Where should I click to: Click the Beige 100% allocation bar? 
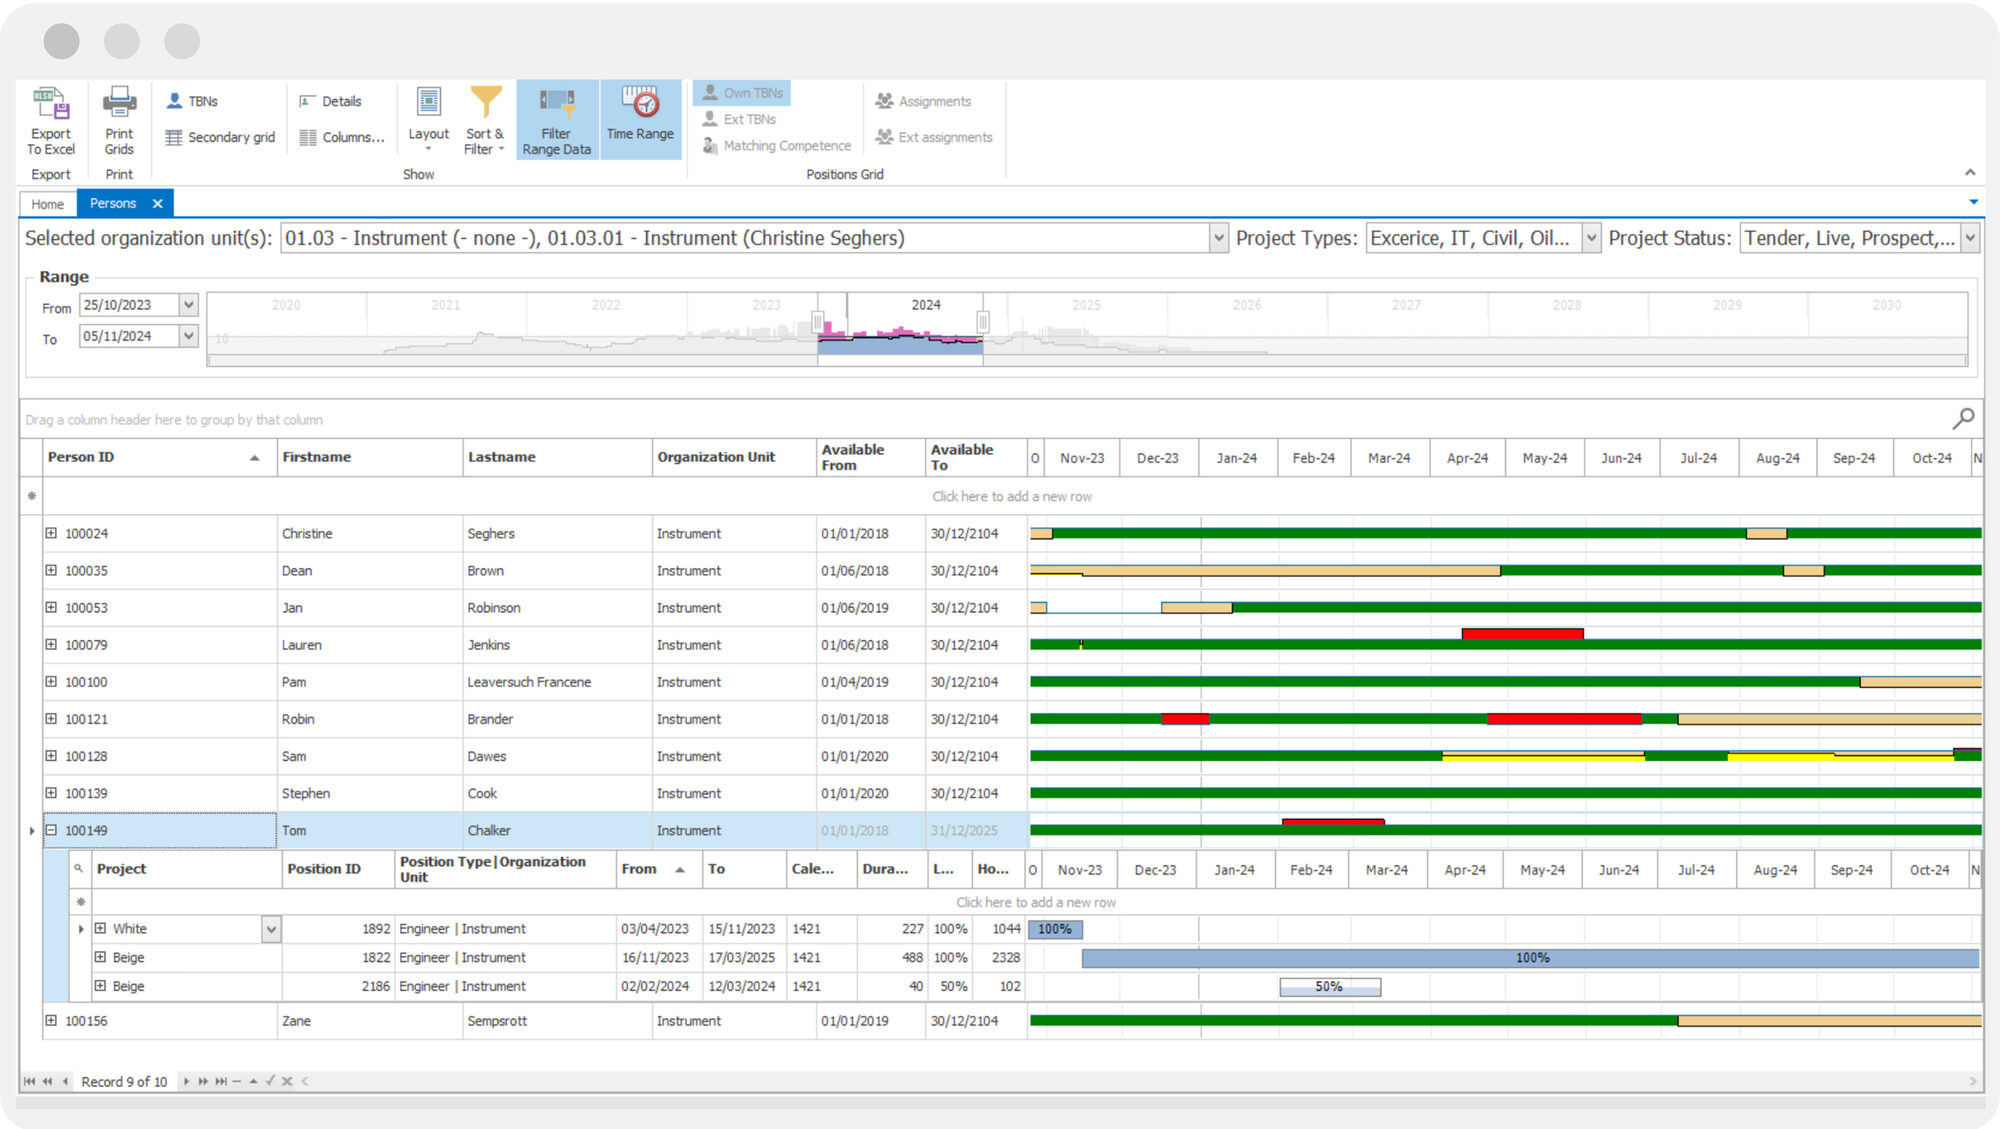click(x=1530, y=958)
